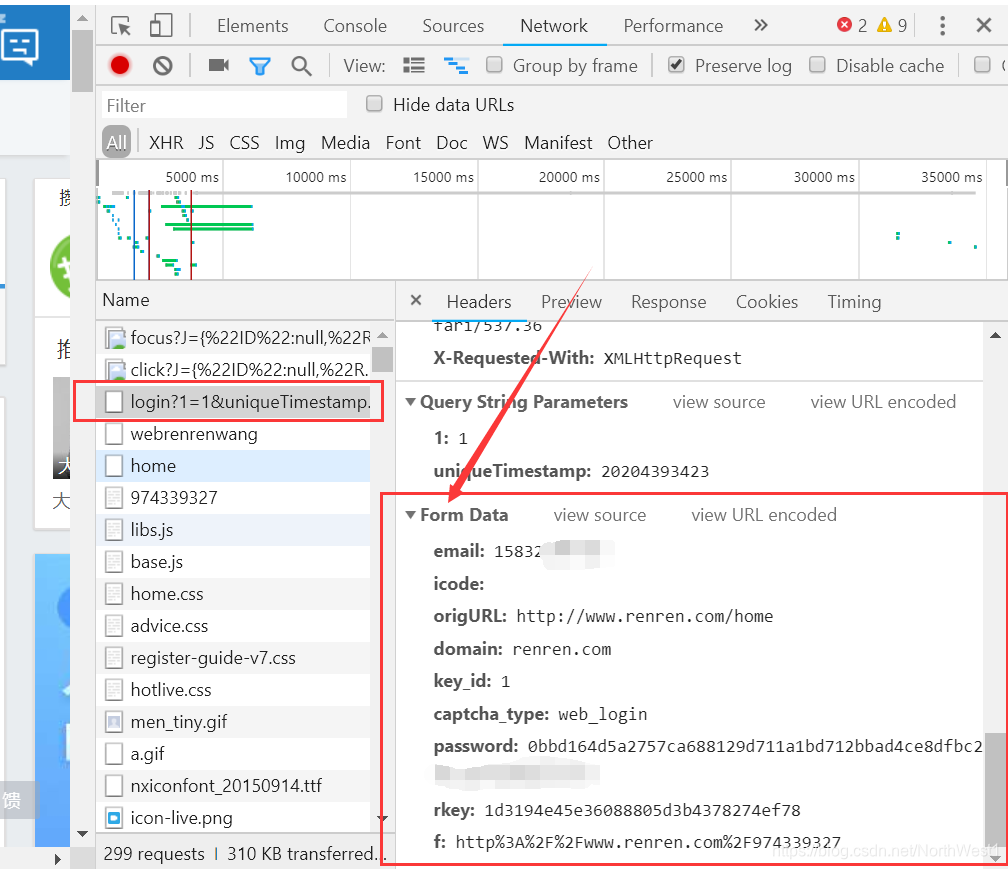Click the file icon beside home.css

point(114,594)
